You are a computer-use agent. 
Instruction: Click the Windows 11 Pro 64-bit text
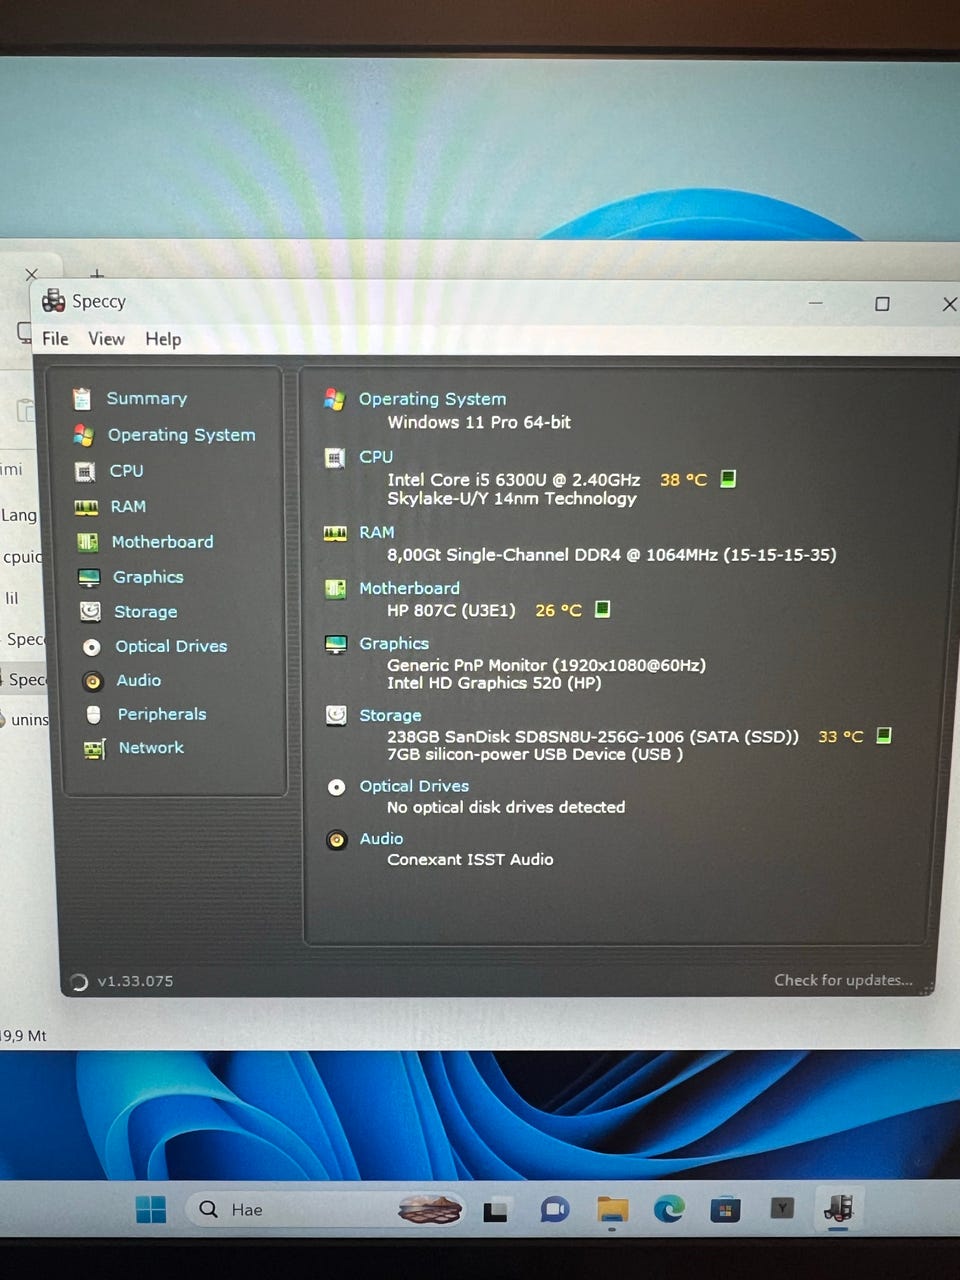point(479,423)
